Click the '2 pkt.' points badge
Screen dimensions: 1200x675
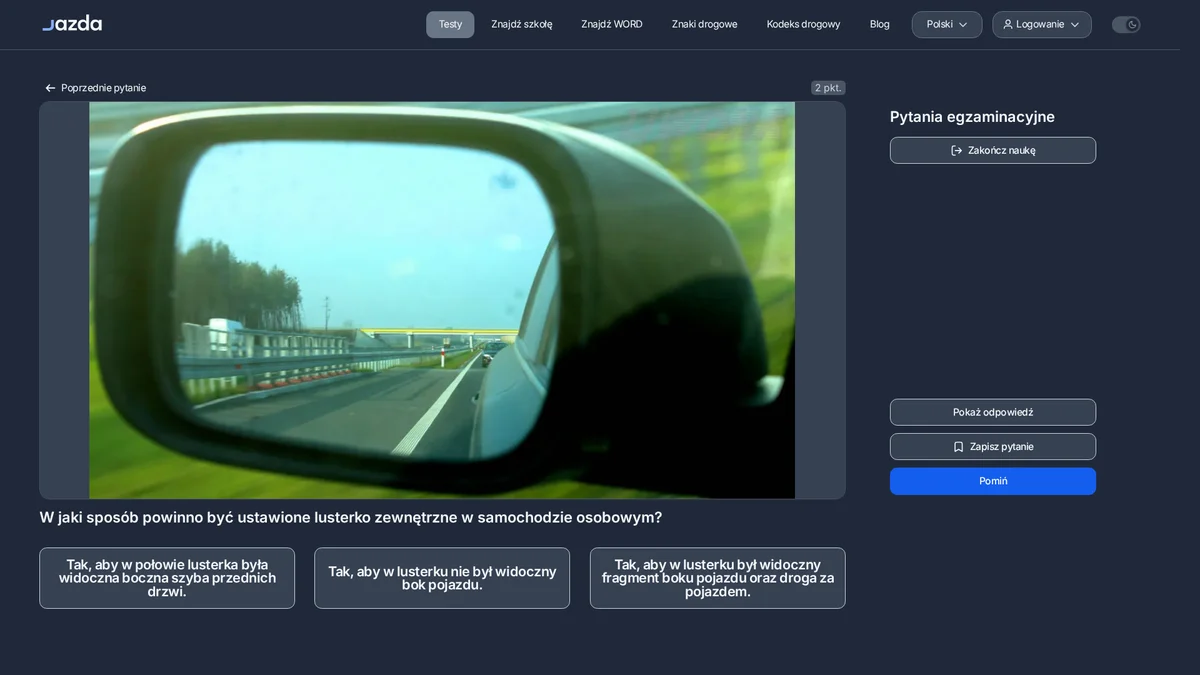[x=828, y=88]
